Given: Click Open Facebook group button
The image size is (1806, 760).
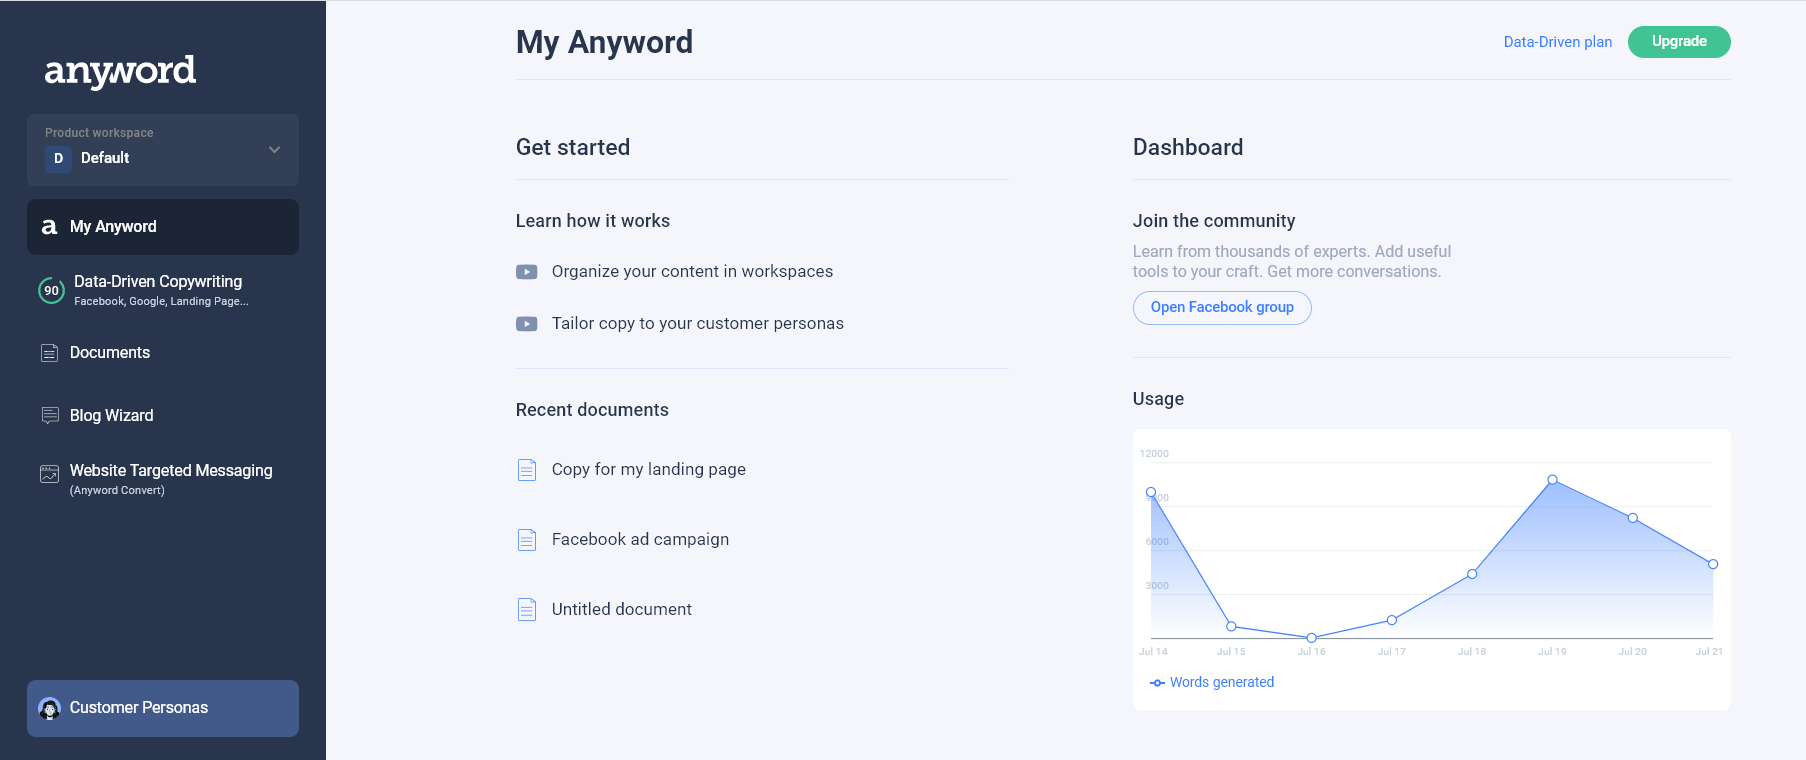Looking at the screenshot, I should coord(1221,308).
